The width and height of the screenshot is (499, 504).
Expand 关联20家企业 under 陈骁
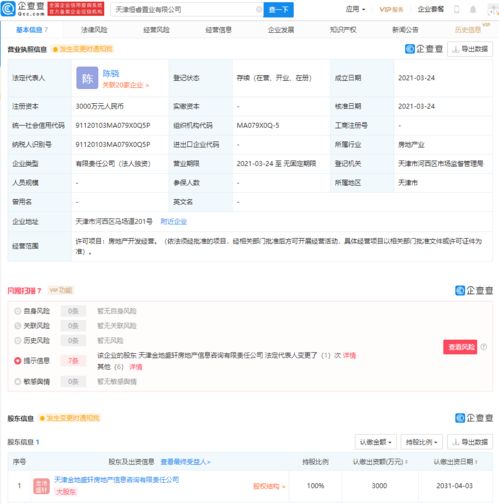point(125,85)
